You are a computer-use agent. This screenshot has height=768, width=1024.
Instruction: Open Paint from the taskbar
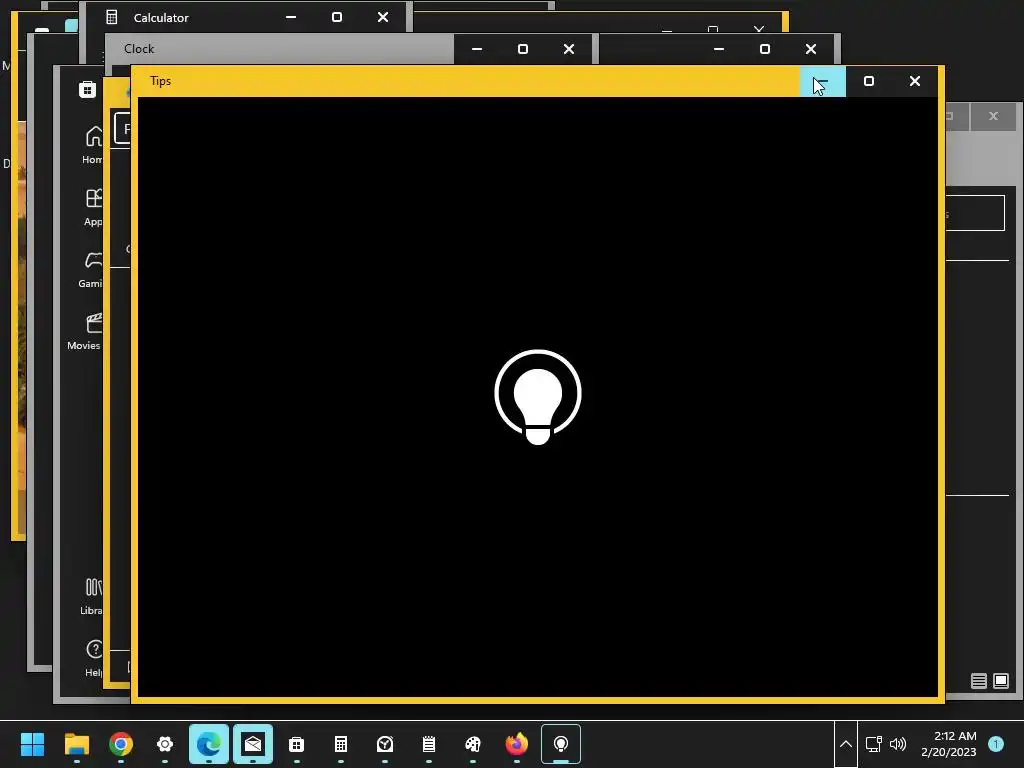point(473,744)
